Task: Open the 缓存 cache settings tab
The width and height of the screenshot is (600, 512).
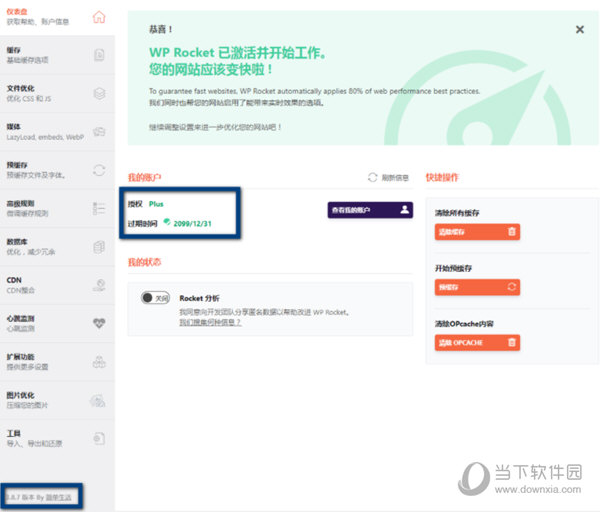Action: click(x=57, y=55)
